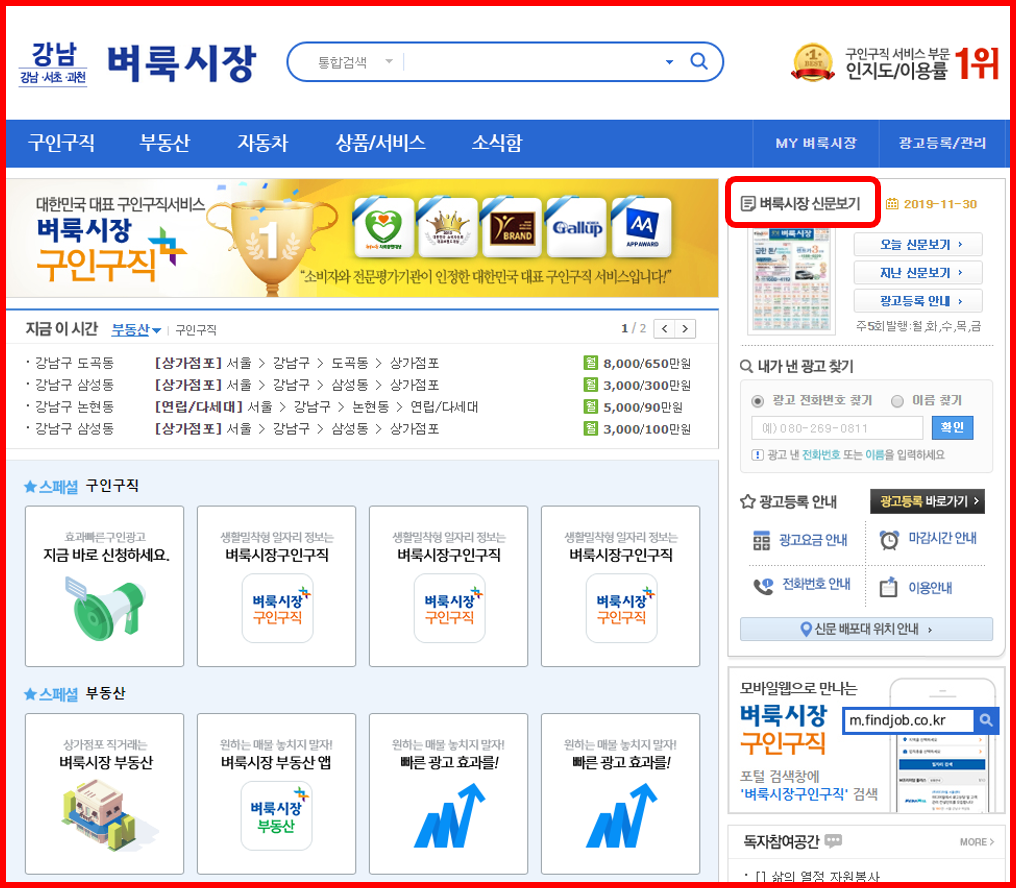1016x888 pixels.
Task: Click the speech bubble icon by 독자참여공간
Action: pyautogui.click(x=833, y=841)
